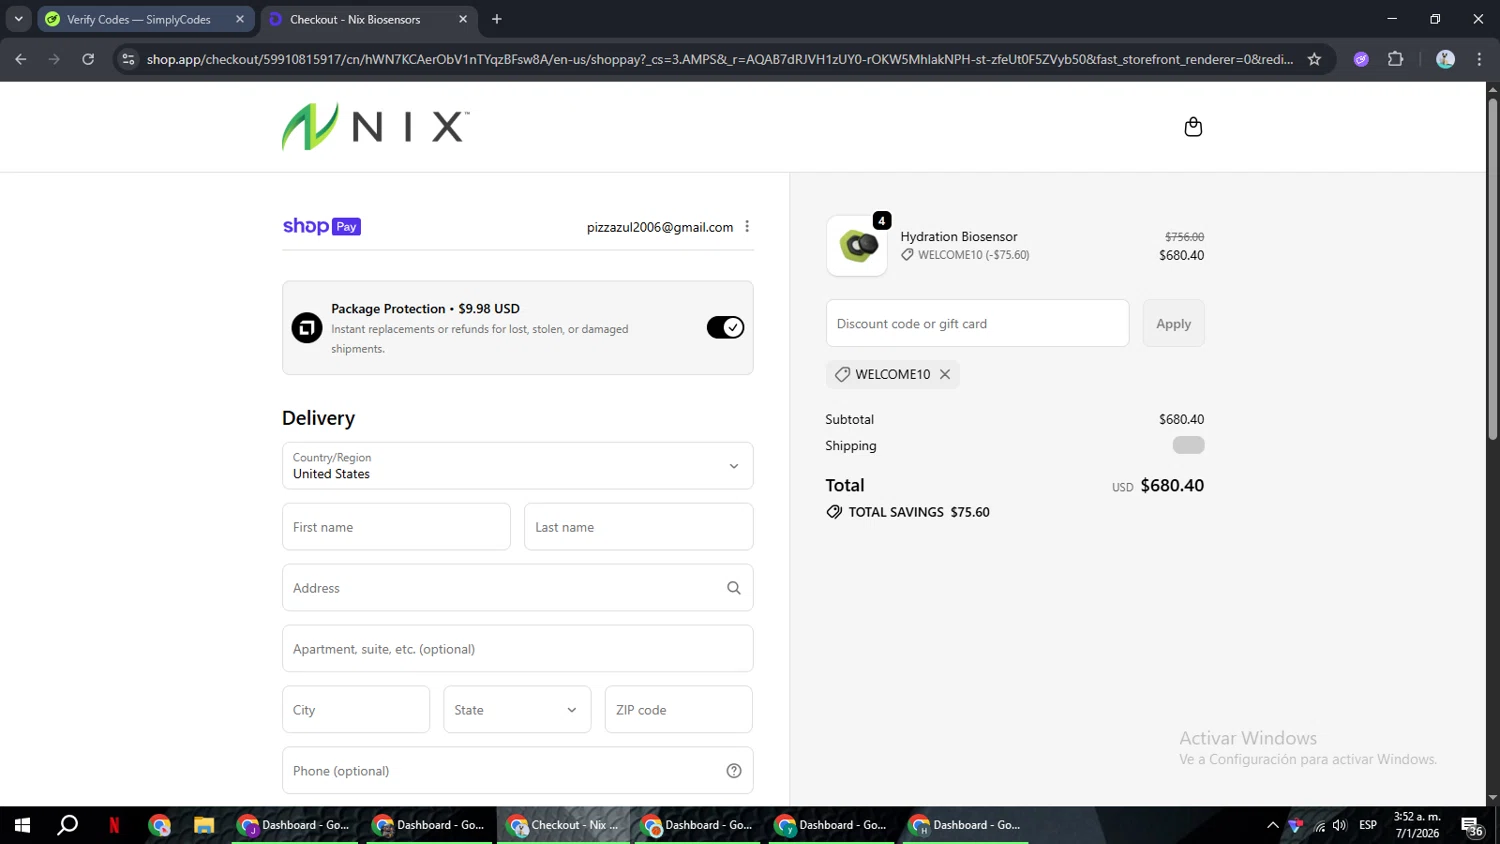Click the Shop Pay logo

click(x=321, y=227)
